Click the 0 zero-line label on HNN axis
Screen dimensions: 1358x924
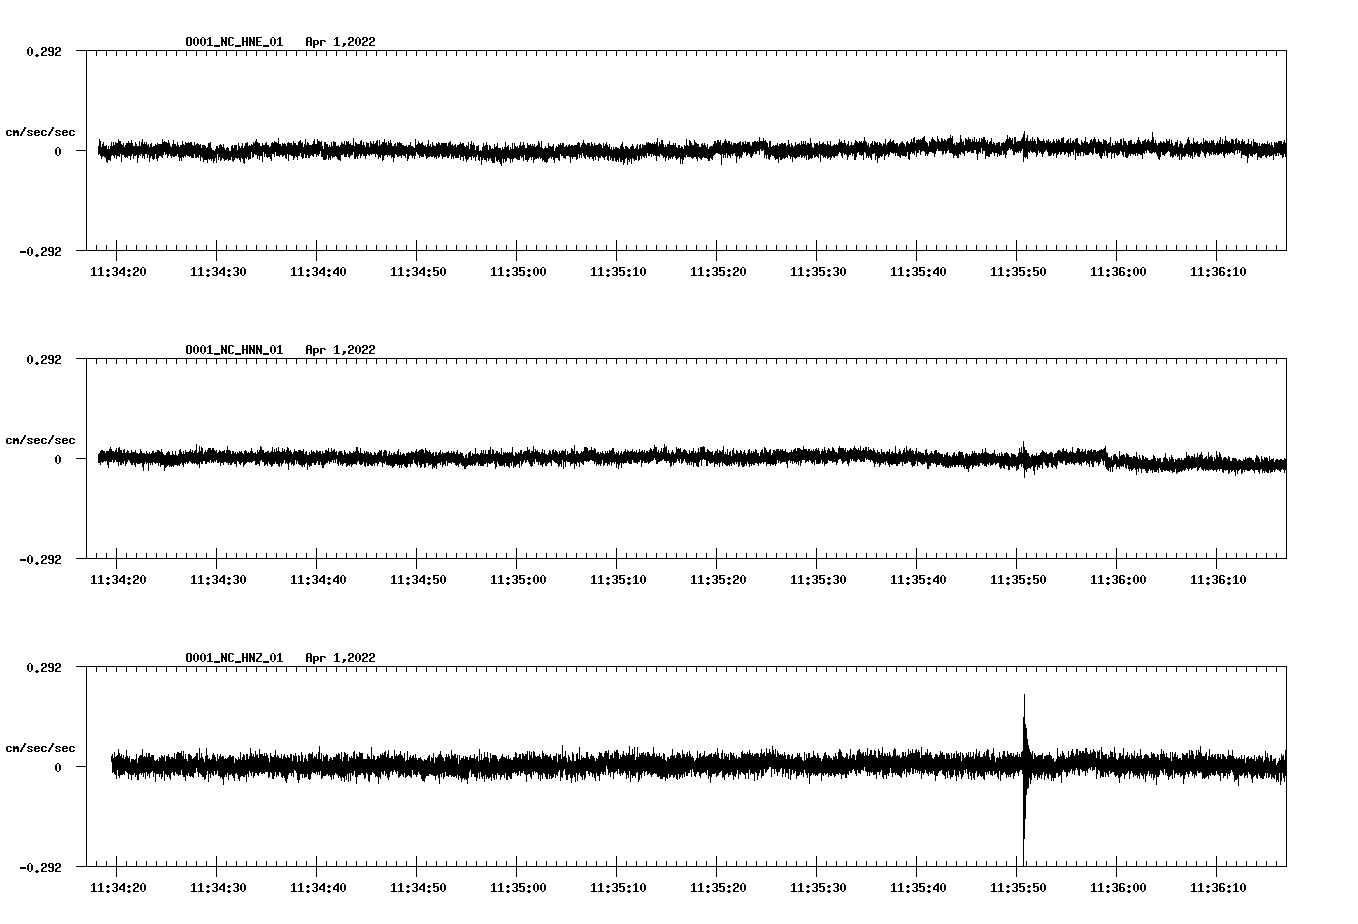[x=58, y=459]
